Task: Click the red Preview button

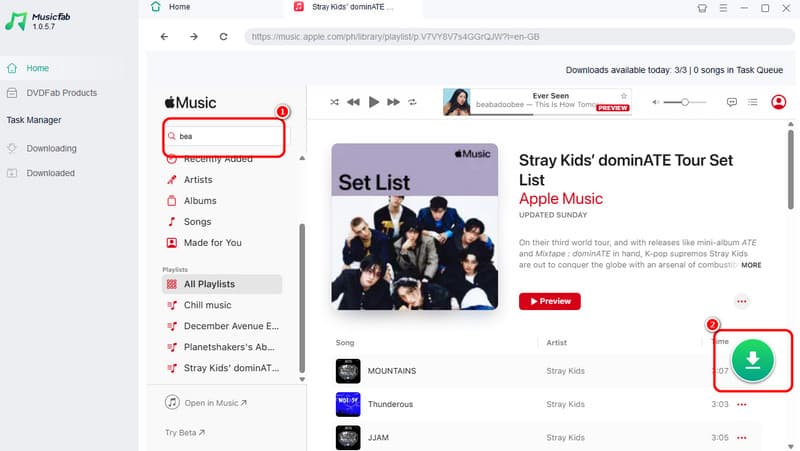Action: coord(549,301)
